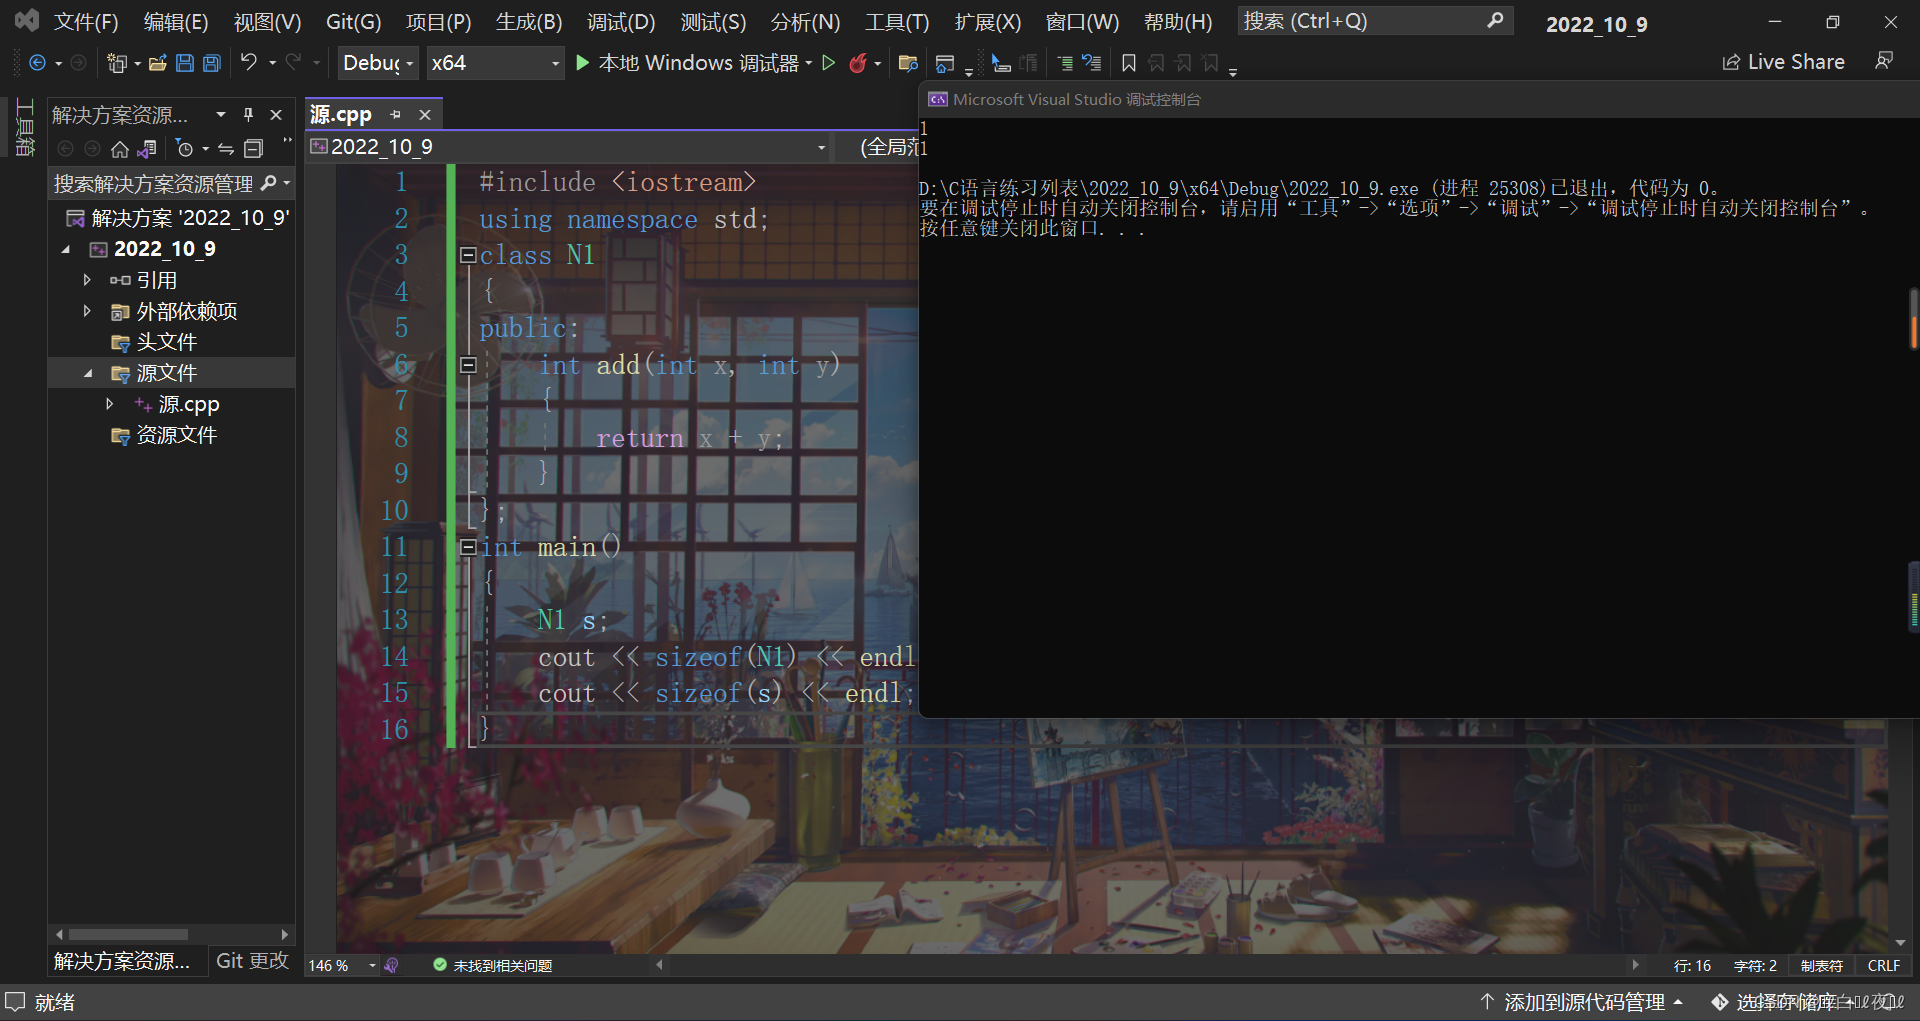Collapse the 源文件 folder node
This screenshot has width=1920, height=1021.
[x=87, y=373]
